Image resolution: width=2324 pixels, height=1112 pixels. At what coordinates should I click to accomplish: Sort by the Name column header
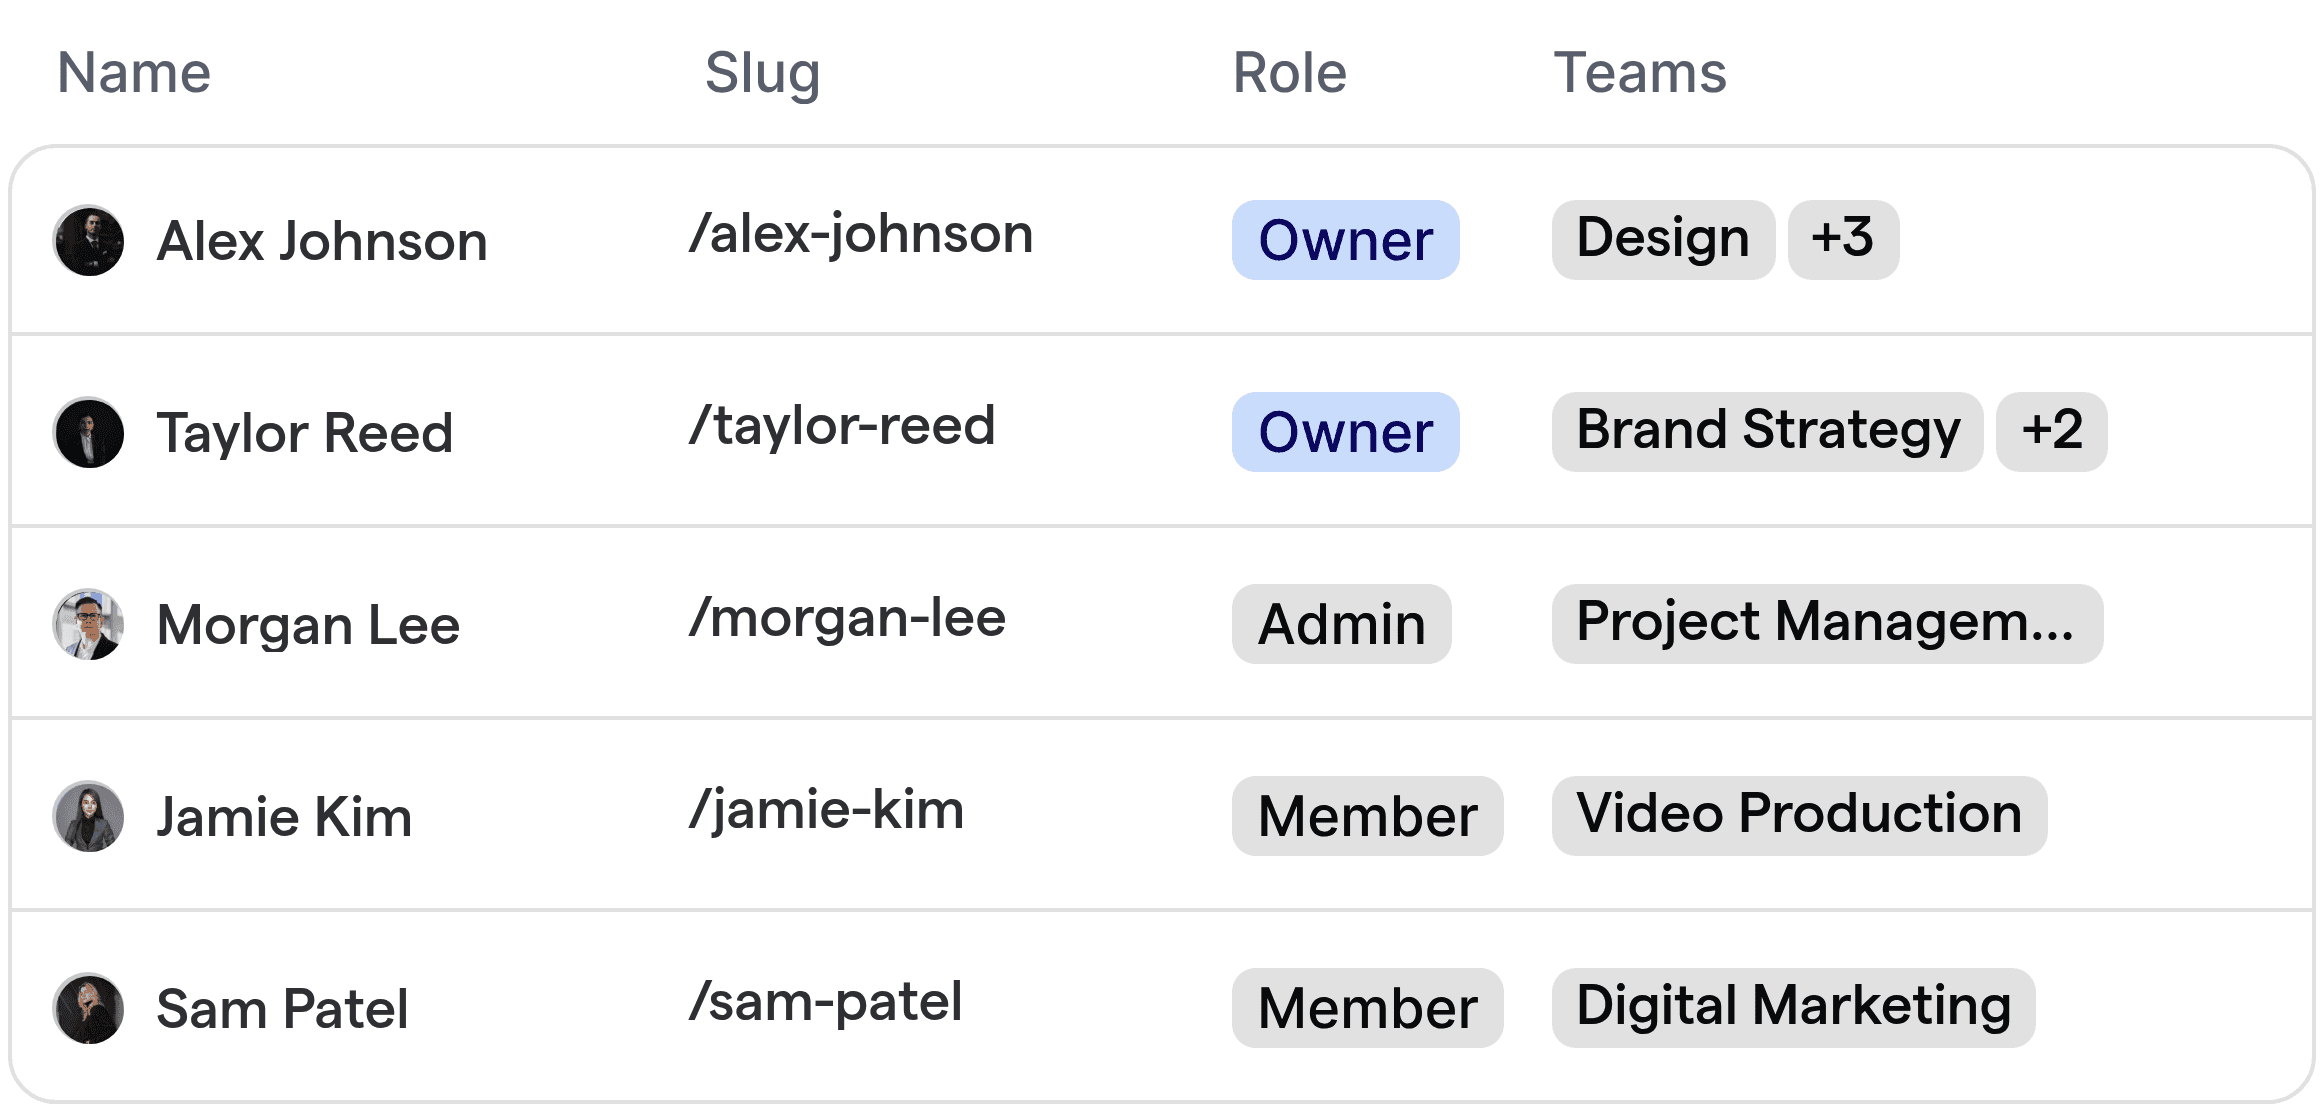pos(133,72)
